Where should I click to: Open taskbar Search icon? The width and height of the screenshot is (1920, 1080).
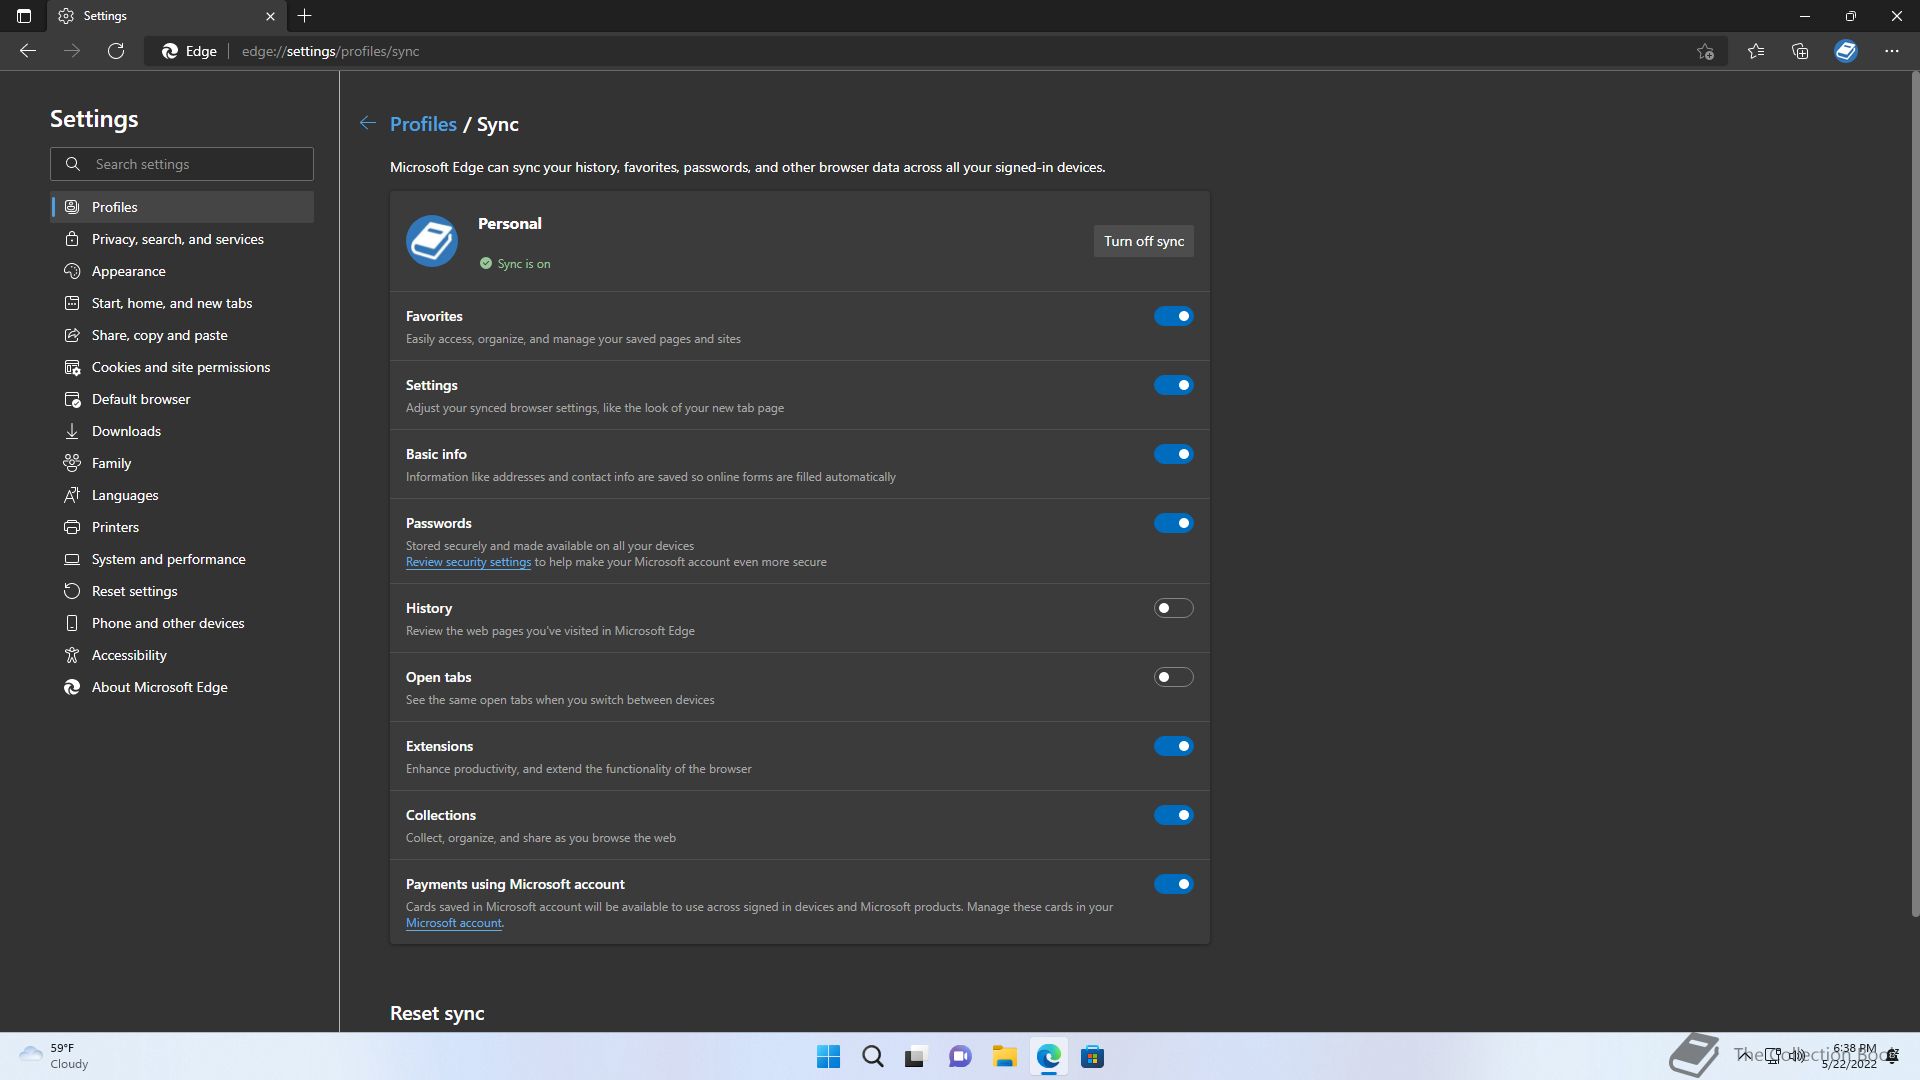coord(872,1057)
